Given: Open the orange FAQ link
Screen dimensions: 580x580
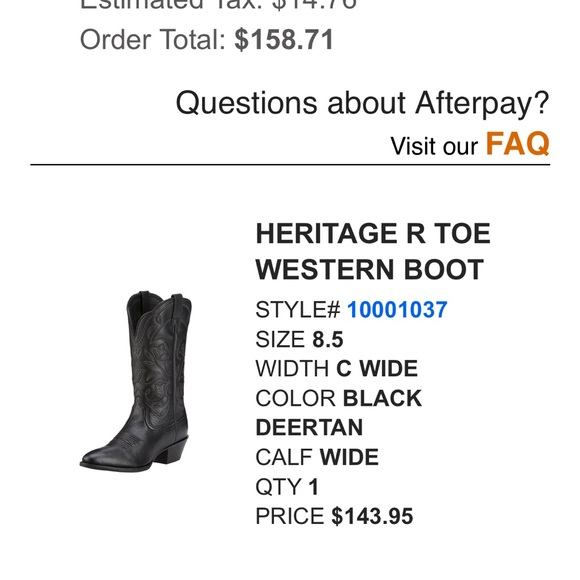Looking at the screenshot, I should 517,144.
